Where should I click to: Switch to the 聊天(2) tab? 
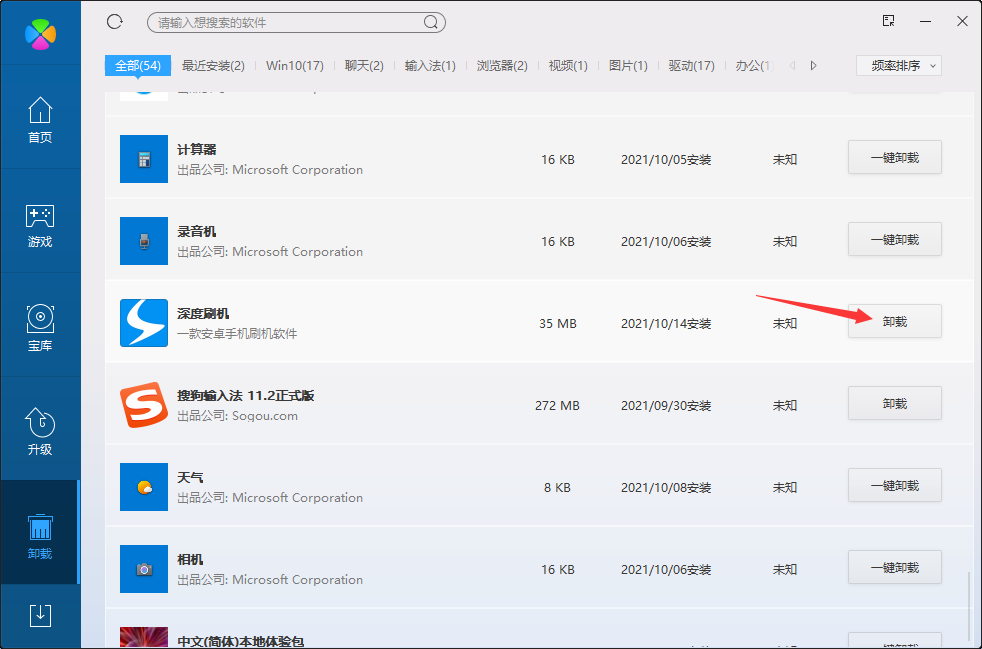[364, 66]
